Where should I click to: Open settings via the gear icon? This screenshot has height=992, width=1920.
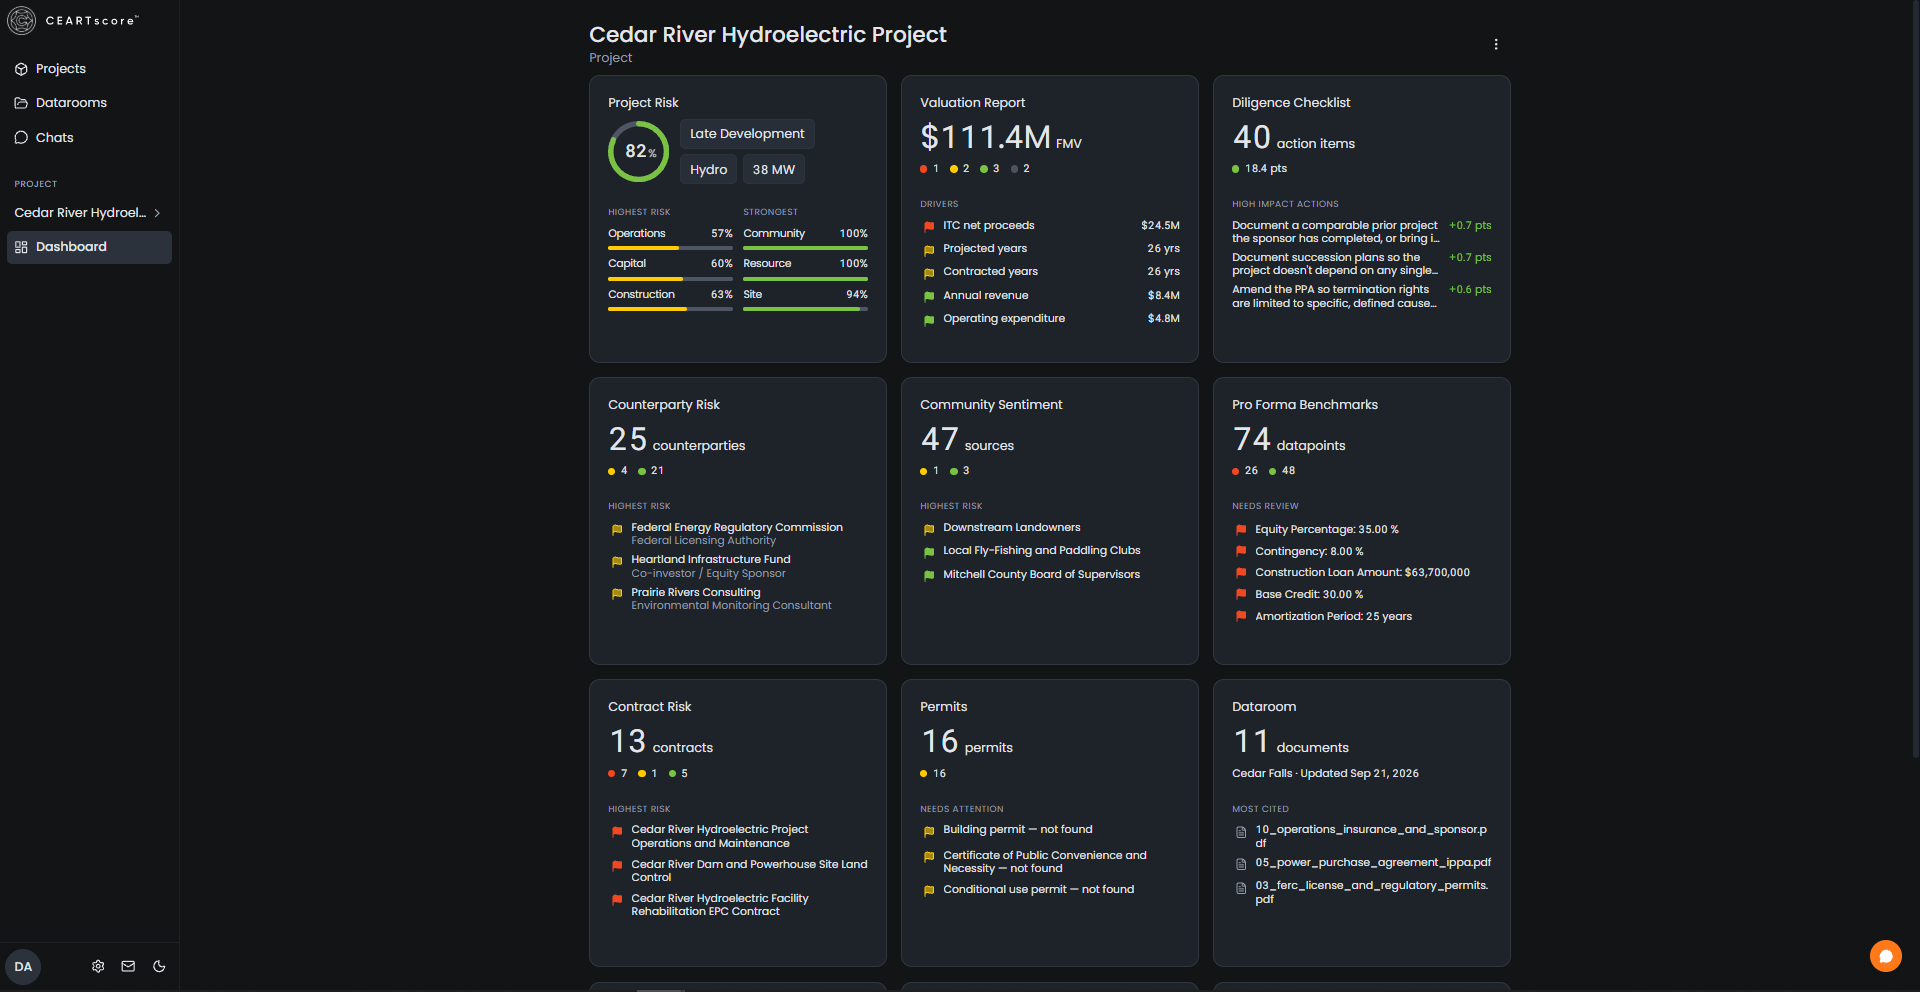pyautogui.click(x=98, y=966)
